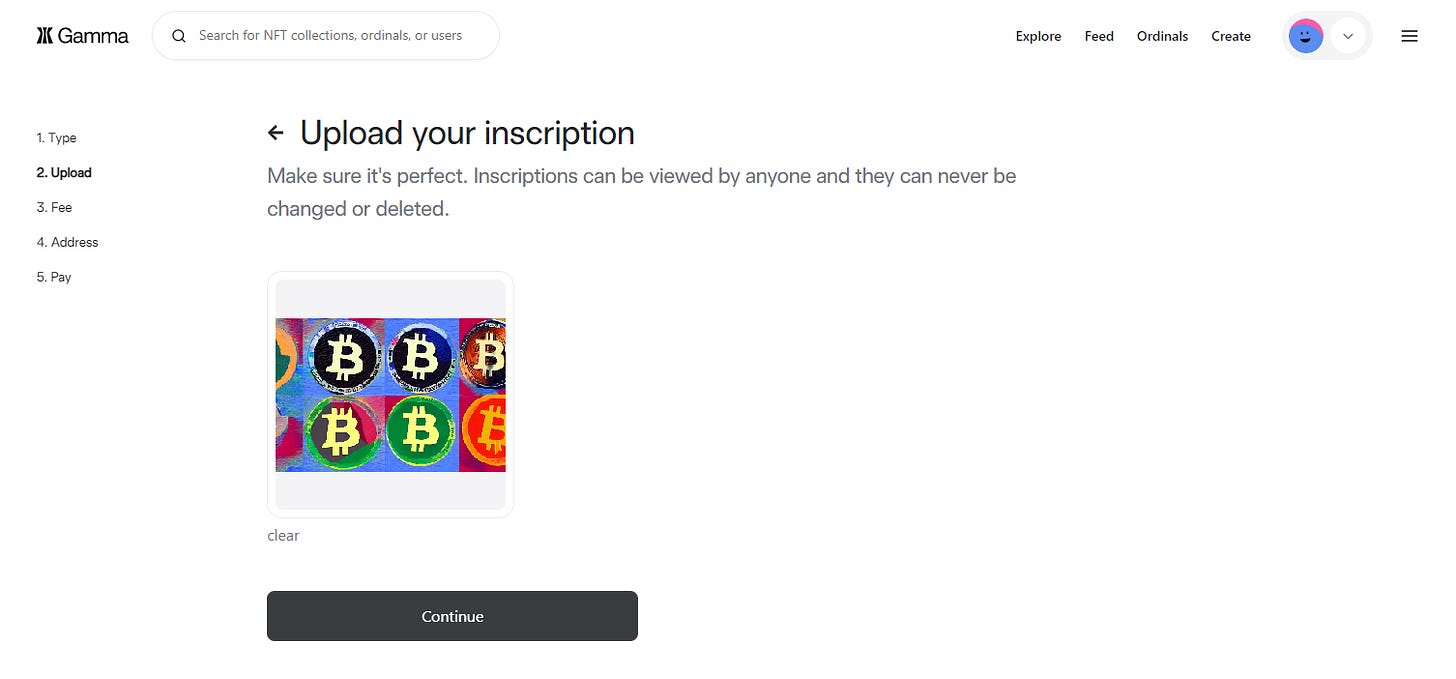The width and height of the screenshot is (1456, 679).
Task: Open the Explore page
Action: 1038,36
